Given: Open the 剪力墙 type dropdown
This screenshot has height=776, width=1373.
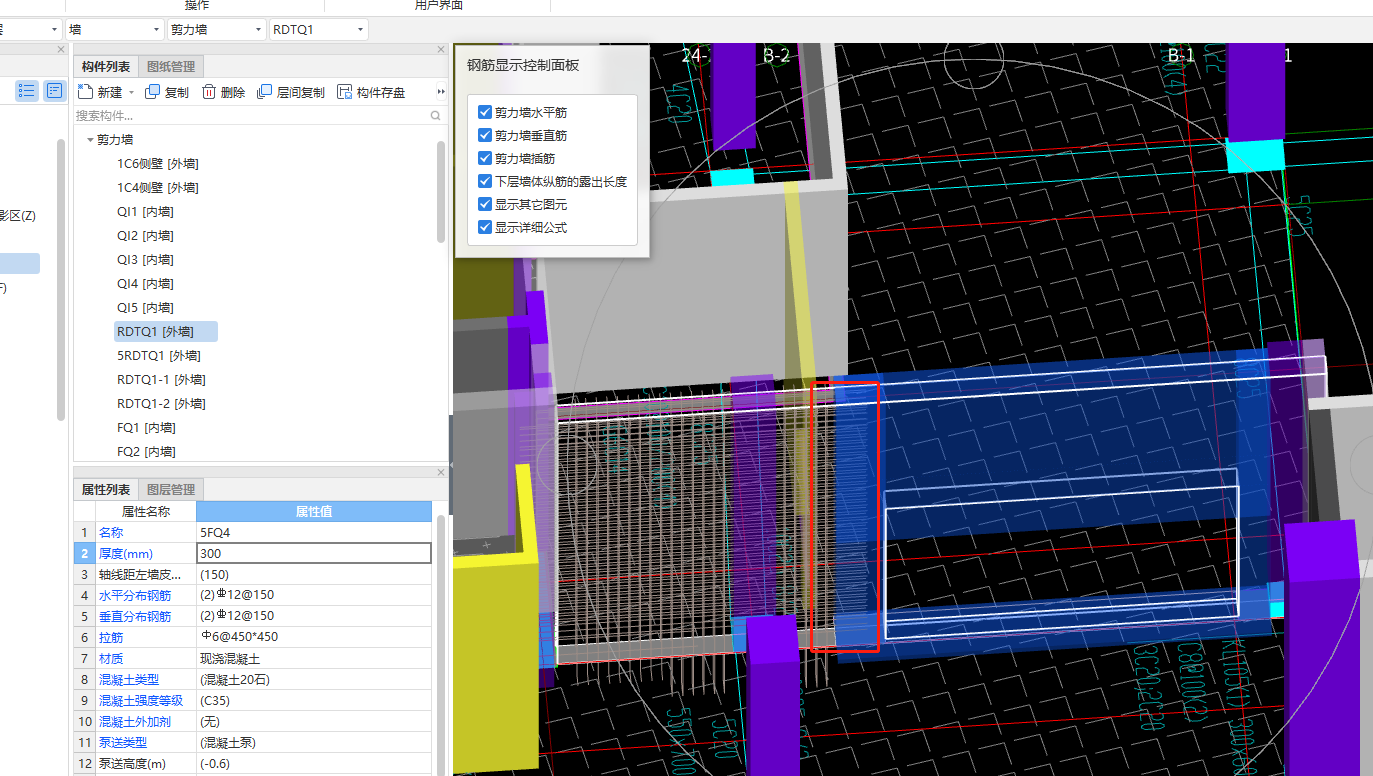Looking at the screenshot, I should pos(217,30).
